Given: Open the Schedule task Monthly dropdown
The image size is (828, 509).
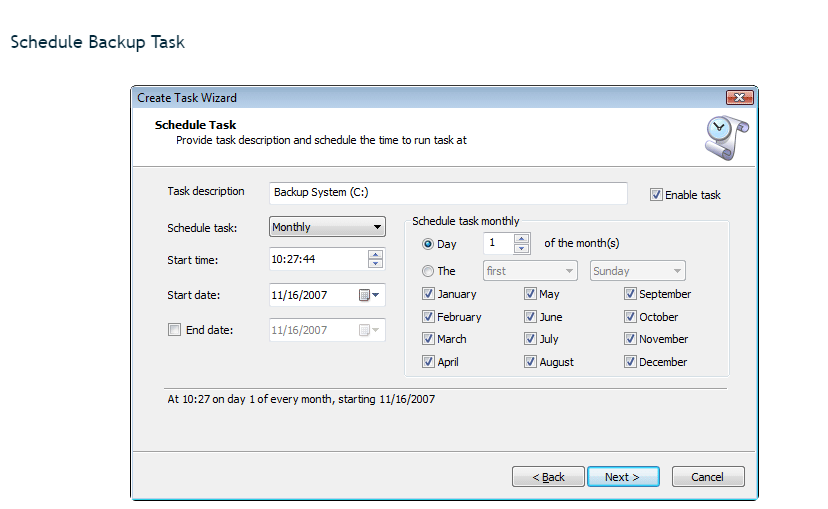Looking at the screenshot, I should click(x=327, y=227).
